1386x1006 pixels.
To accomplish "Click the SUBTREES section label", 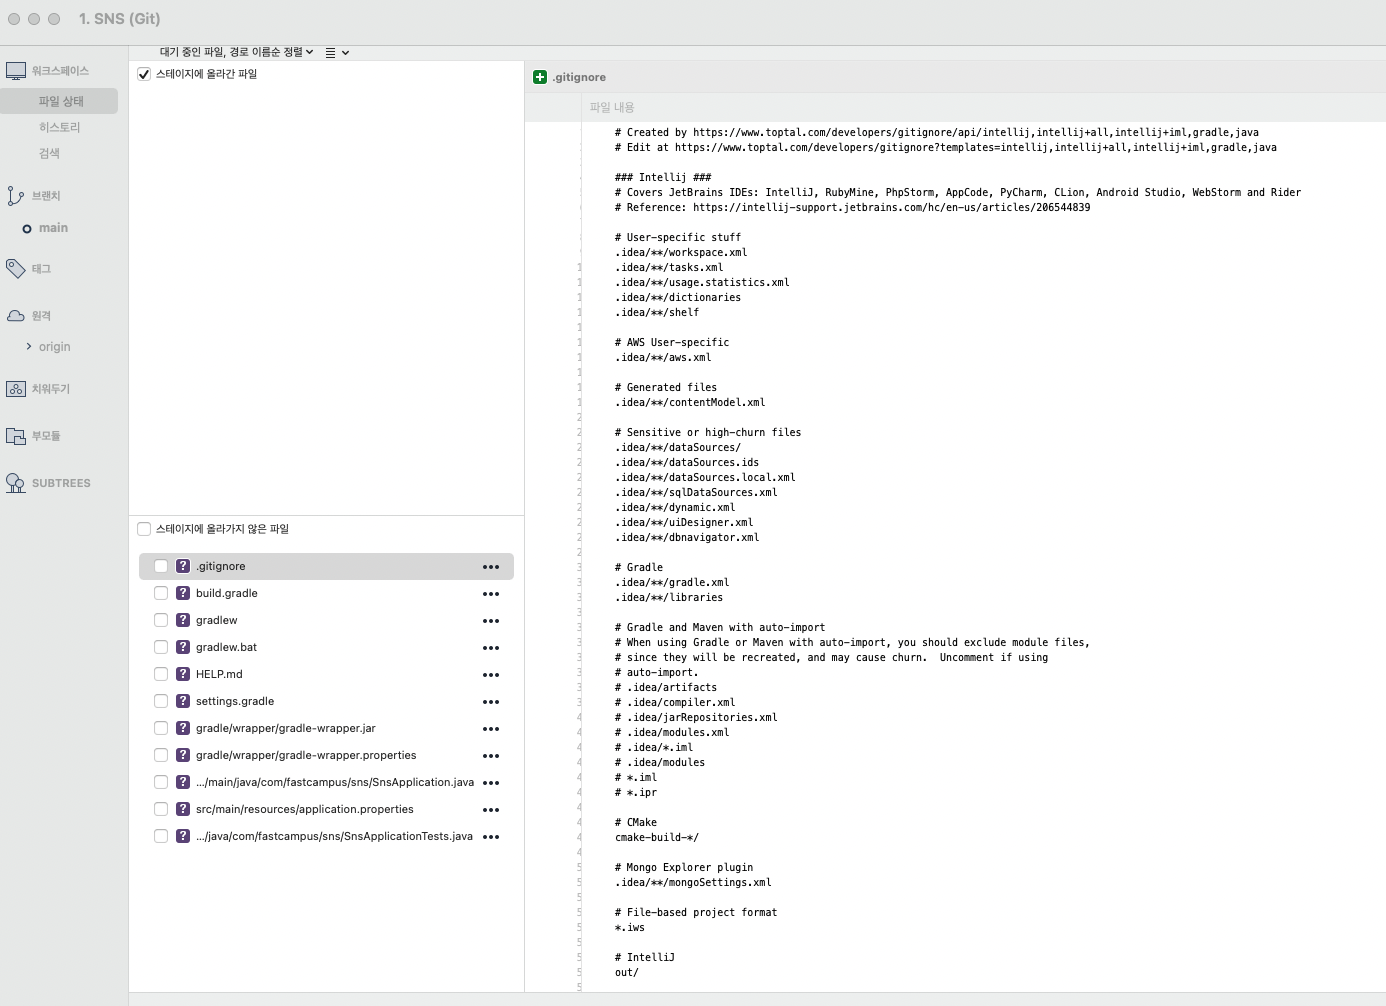I will pyautogui.click(x=61, y=483).
